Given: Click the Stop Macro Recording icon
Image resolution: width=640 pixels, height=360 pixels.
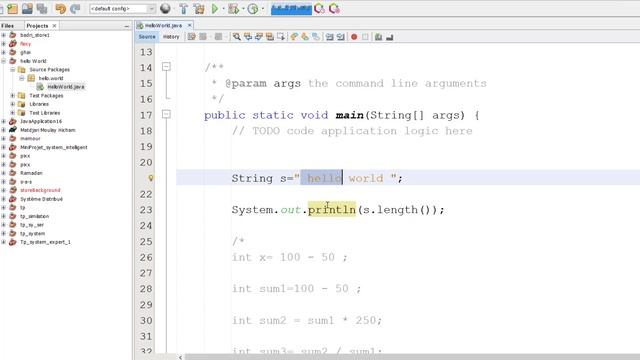Looking at the screenshot, I should click(365, 37).
